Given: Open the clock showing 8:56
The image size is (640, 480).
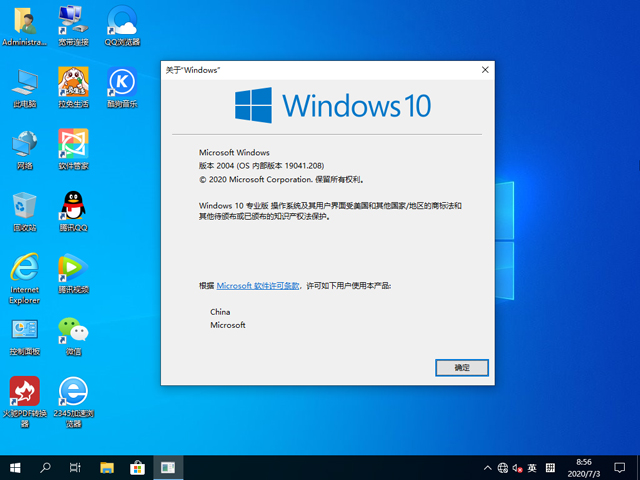Looking at the screenshot, I should click(x=584, y=468).
